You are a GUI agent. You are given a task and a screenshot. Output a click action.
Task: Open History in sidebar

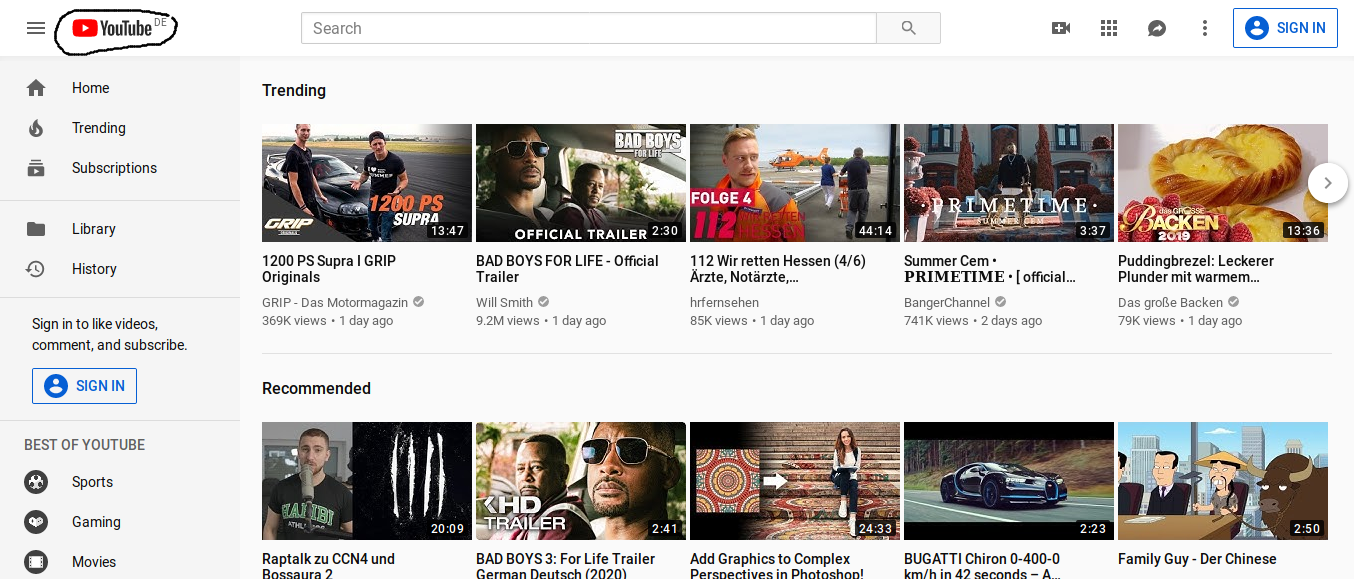point(120,269)
